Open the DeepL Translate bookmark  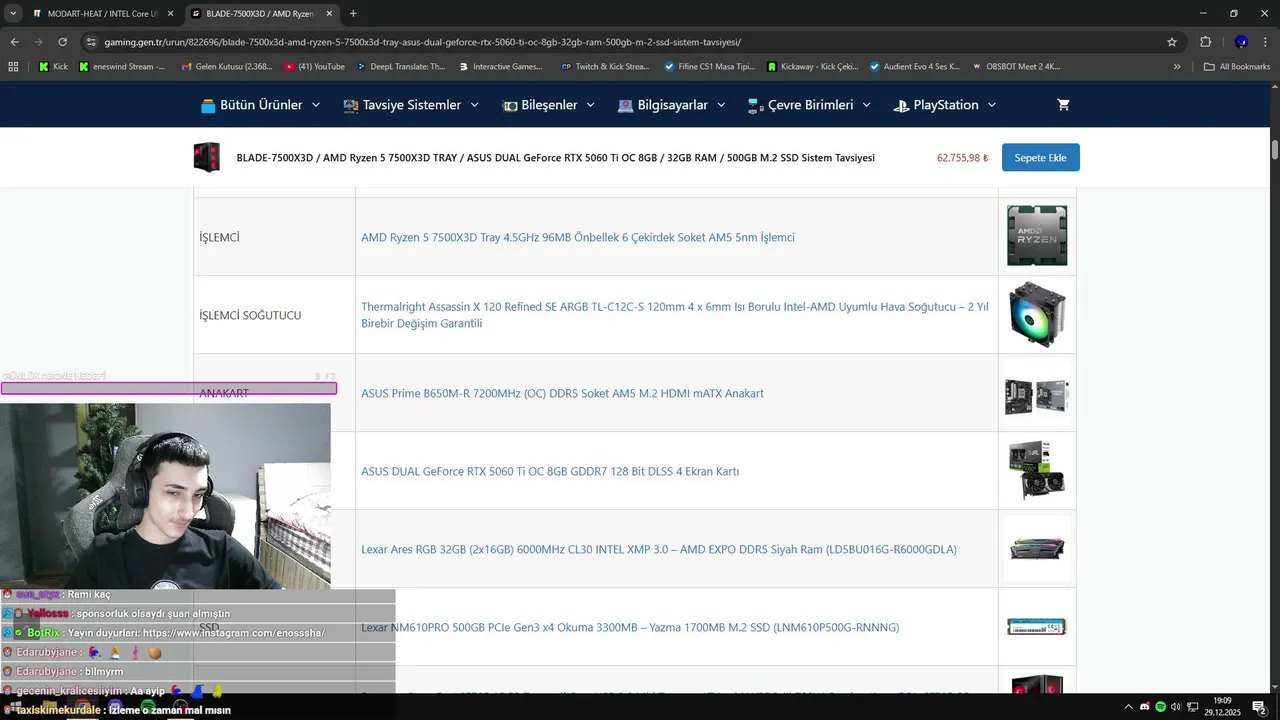click(x=400, y=67)
